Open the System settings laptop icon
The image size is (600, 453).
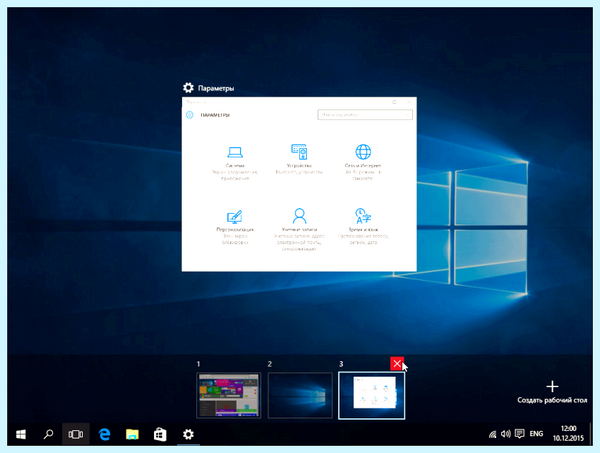point(235,152)
